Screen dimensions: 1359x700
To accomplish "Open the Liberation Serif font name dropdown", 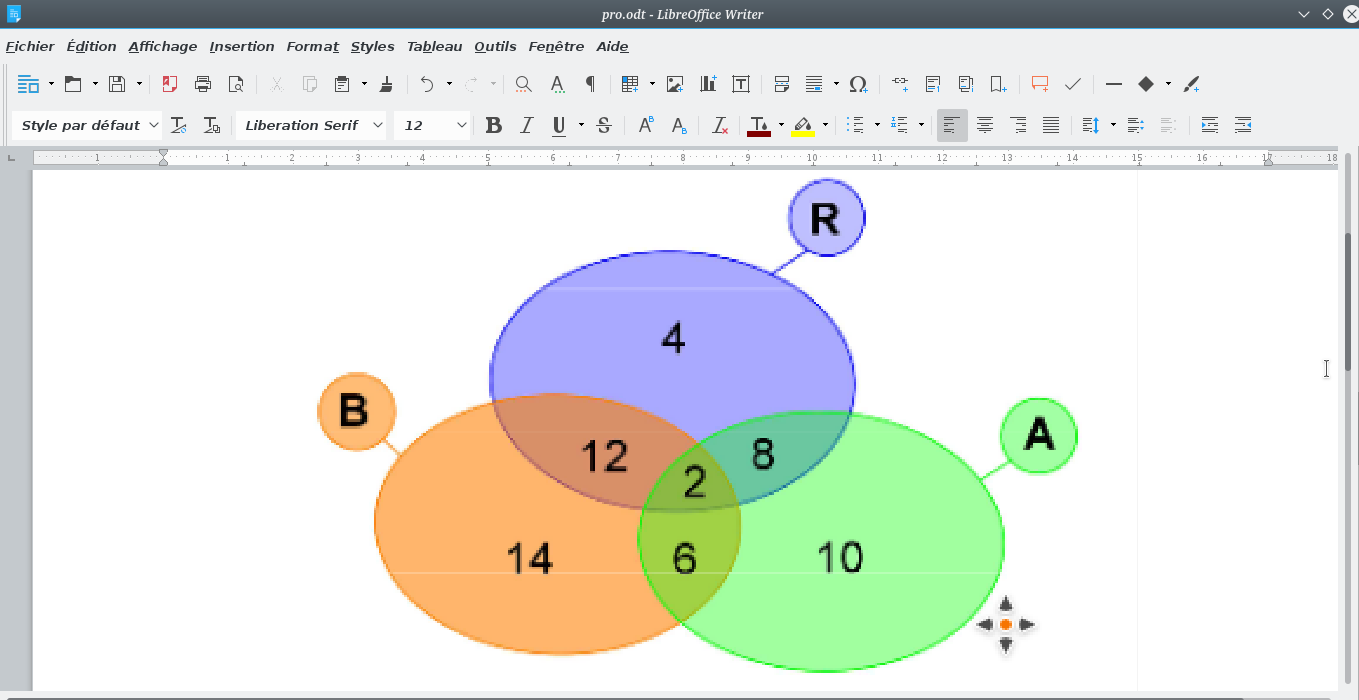I will 377,125.
